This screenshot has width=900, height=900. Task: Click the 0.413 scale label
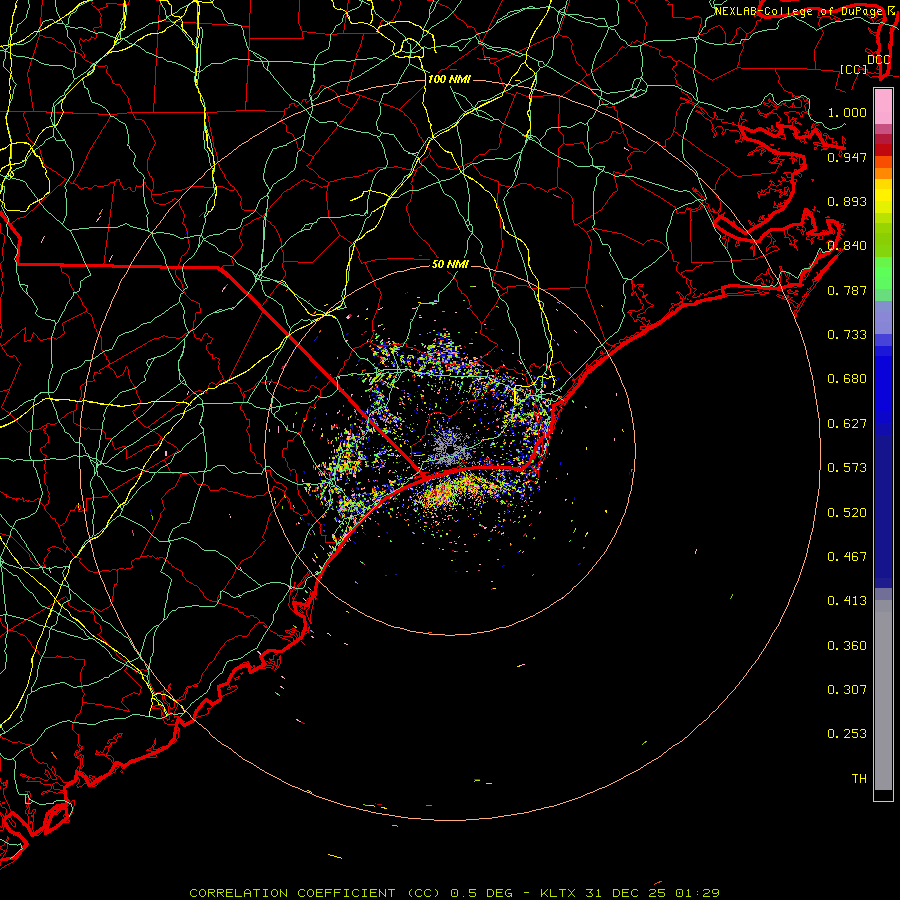847,601
